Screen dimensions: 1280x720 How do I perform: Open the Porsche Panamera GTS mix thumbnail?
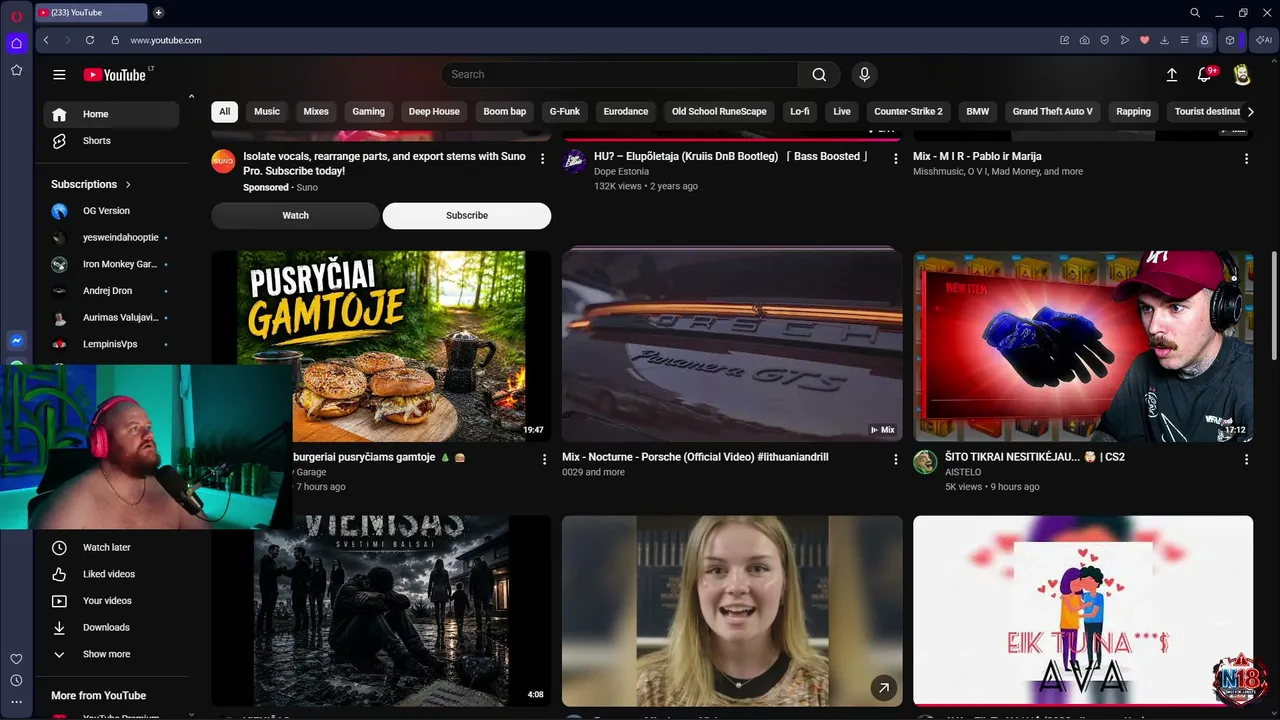coord(732,346)
